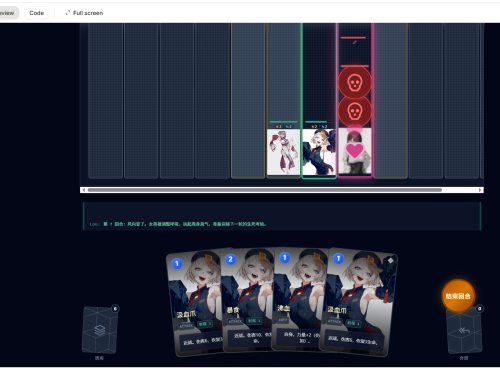Target the enemy portrait in the pink lane

click(x=355, y=151)
